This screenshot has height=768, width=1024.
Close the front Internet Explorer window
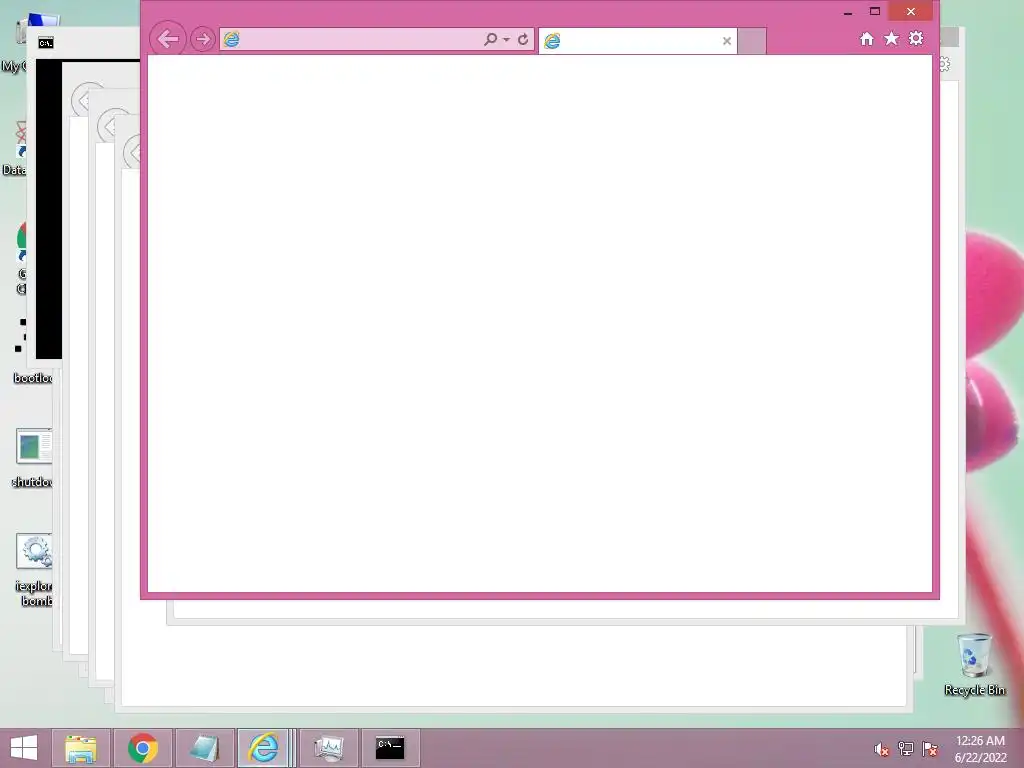click(911, 11)
